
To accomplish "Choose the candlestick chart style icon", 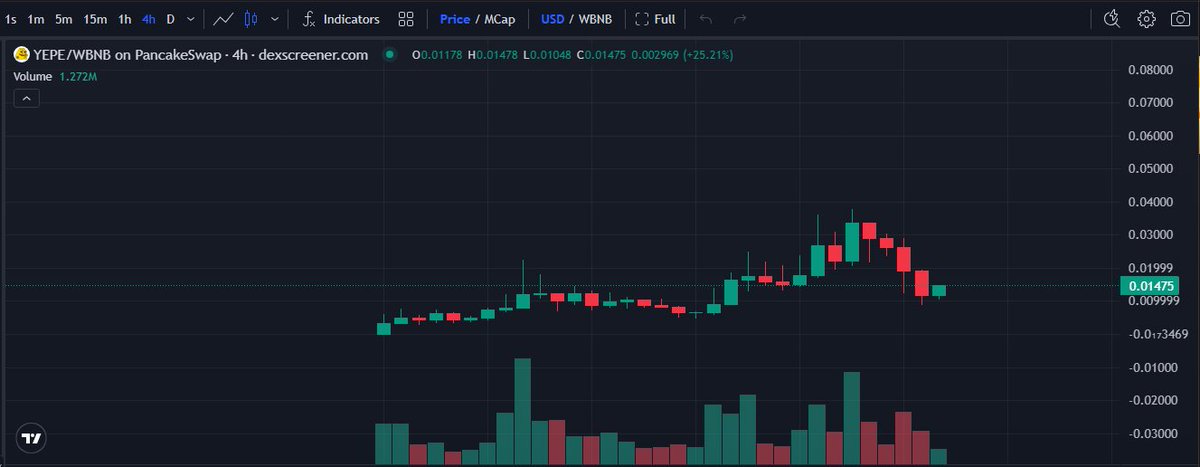I will [x=251, y=19].
